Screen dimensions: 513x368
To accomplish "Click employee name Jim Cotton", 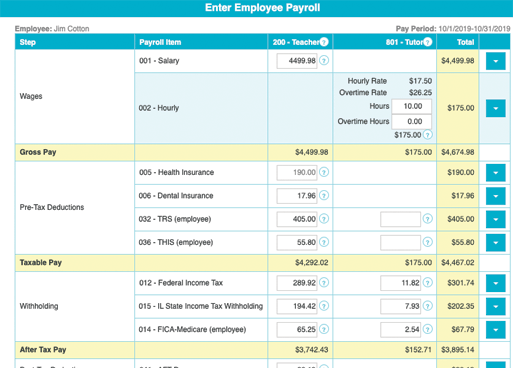I will 71,29.
